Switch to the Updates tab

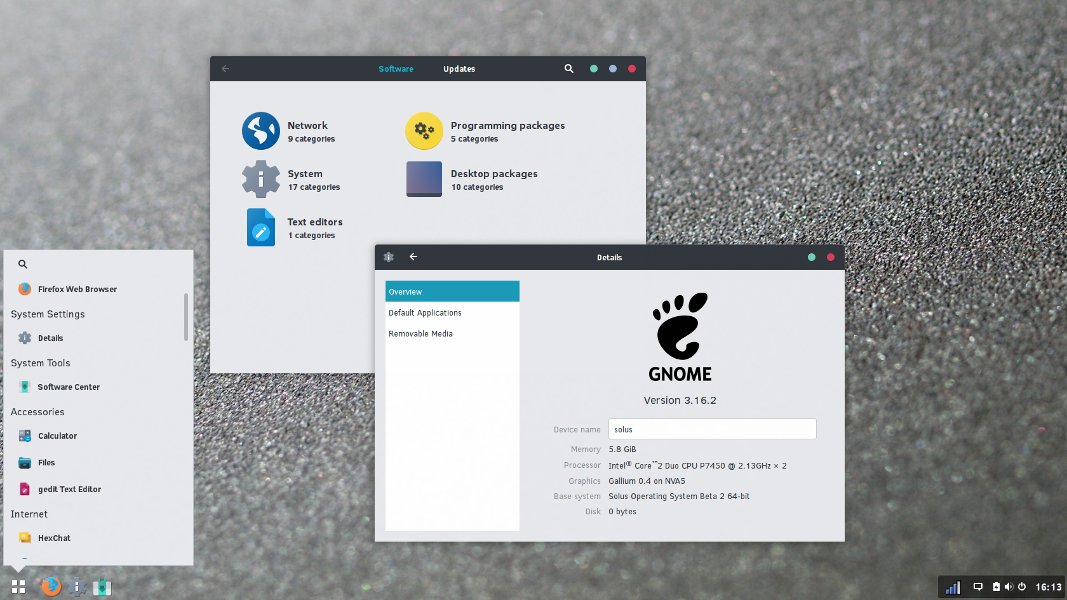tap(459, 69)
